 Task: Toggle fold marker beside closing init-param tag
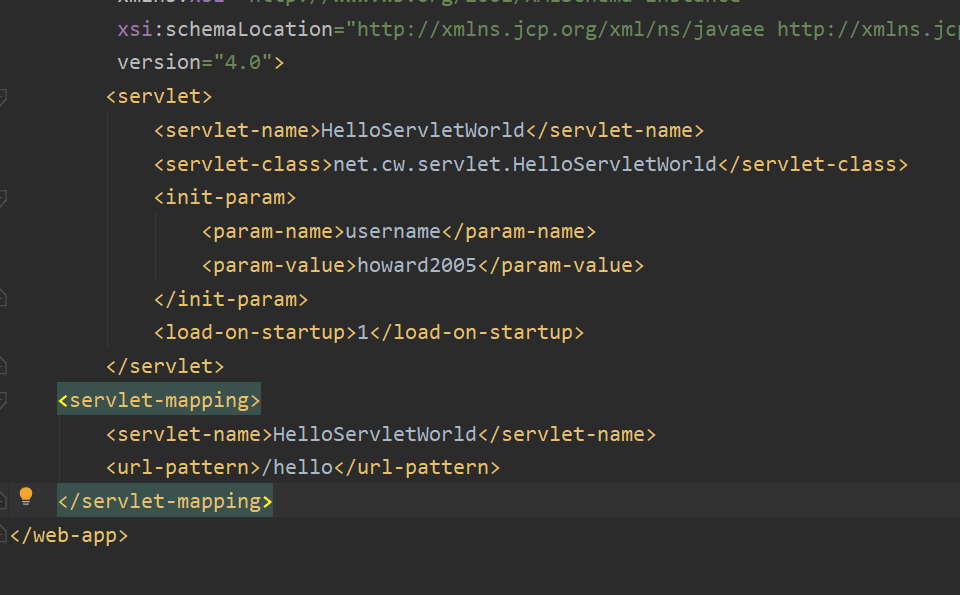point(2,299)
